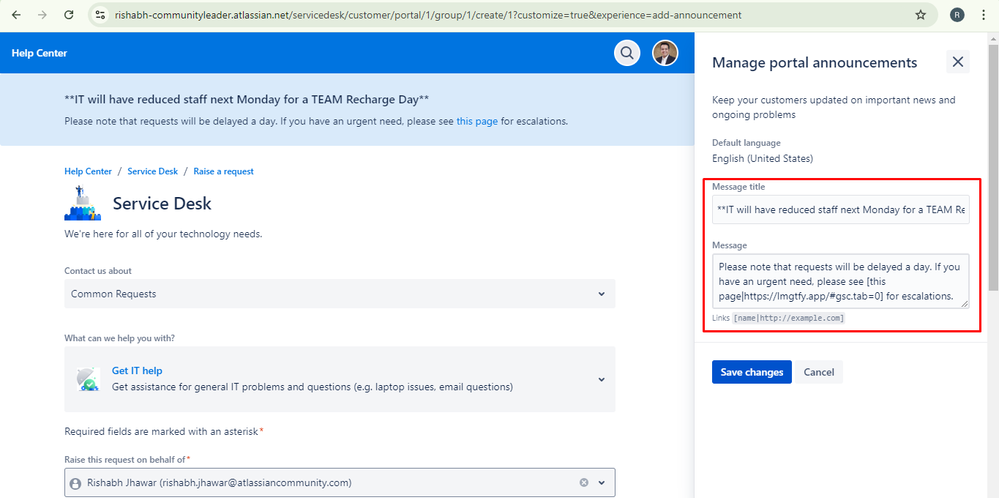Click the Raise a request breadcrumb
The height and width of the screenshot is (498, 999).
[224, 171]
